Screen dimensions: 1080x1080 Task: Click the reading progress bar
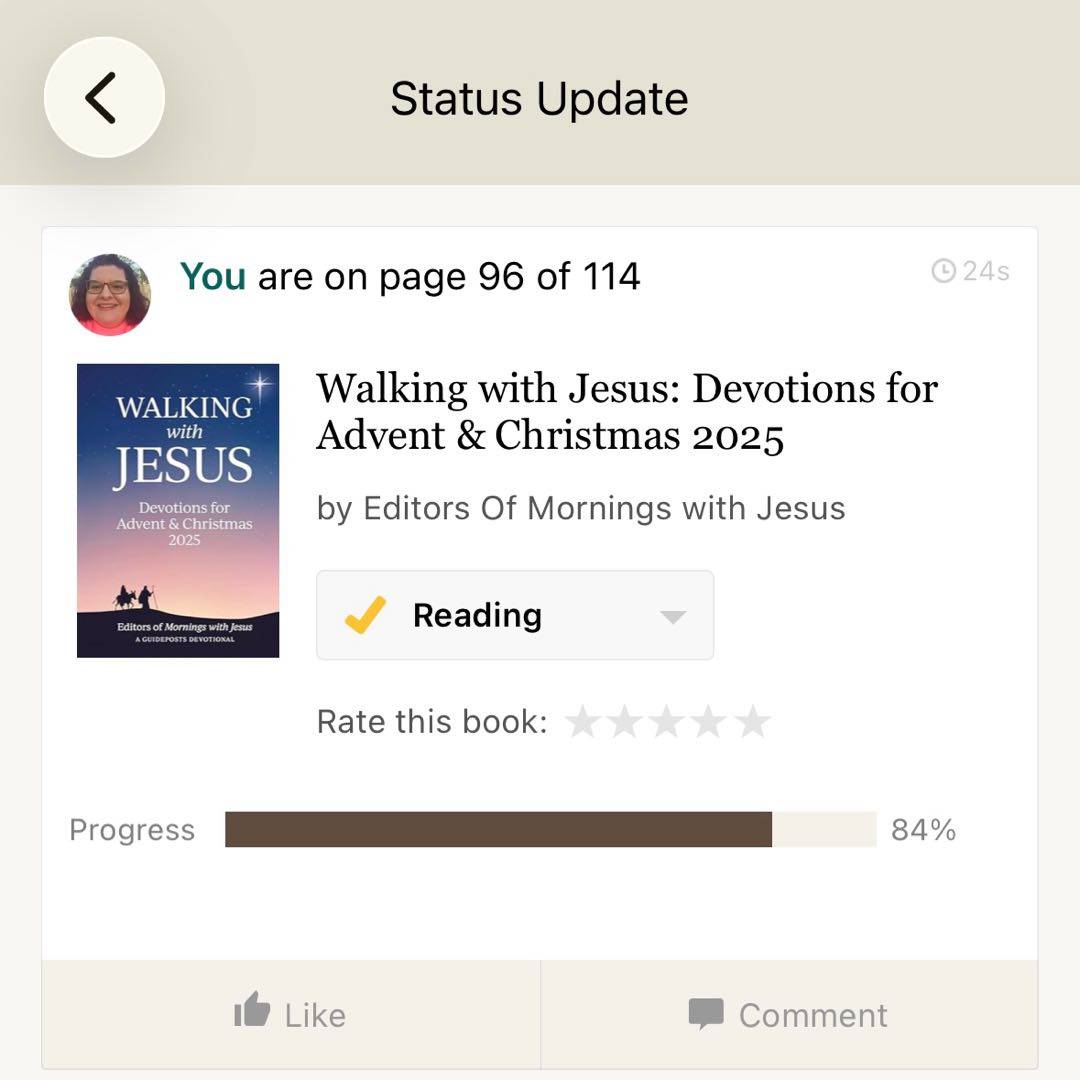pos(550,829)
